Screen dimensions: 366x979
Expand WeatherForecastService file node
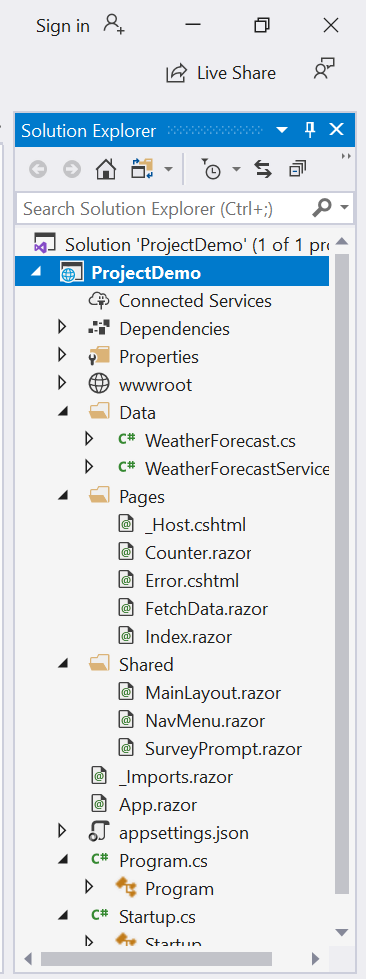[x=89, y=467]
